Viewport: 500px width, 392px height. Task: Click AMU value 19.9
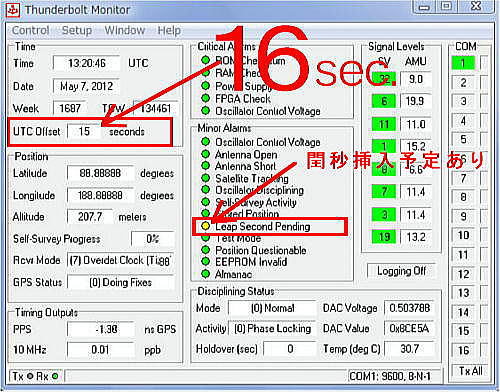[416, 101]
